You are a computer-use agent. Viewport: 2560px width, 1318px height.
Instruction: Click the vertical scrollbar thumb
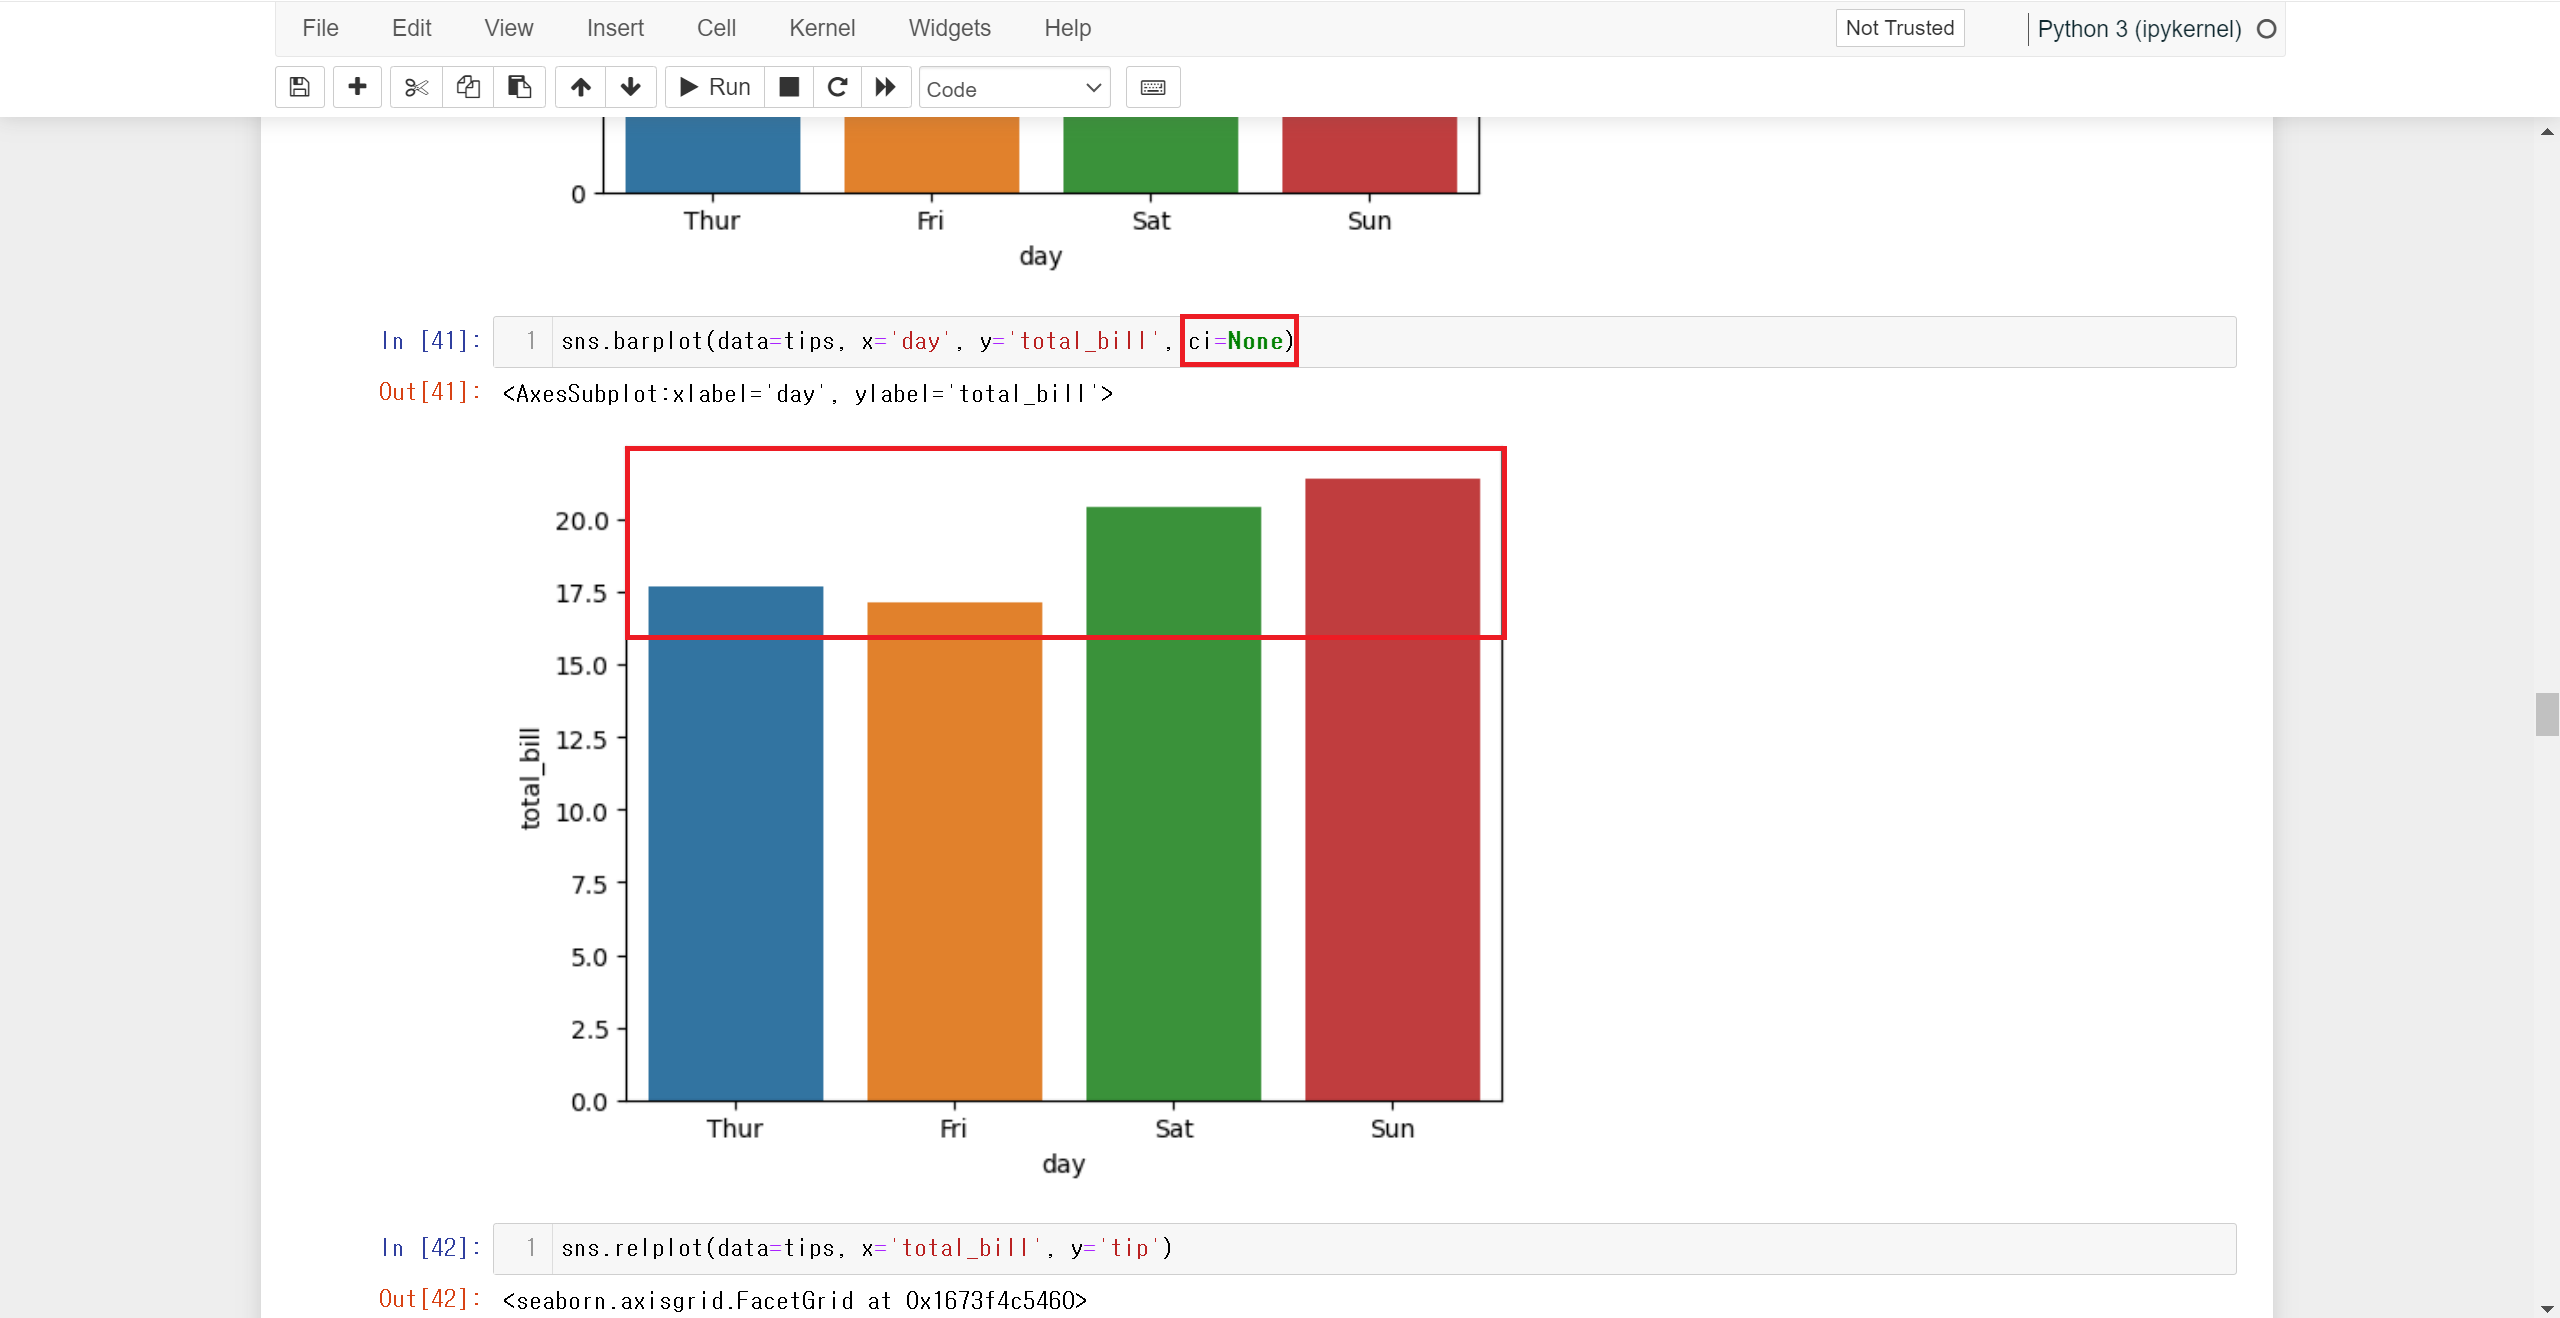click(2546, 714)
